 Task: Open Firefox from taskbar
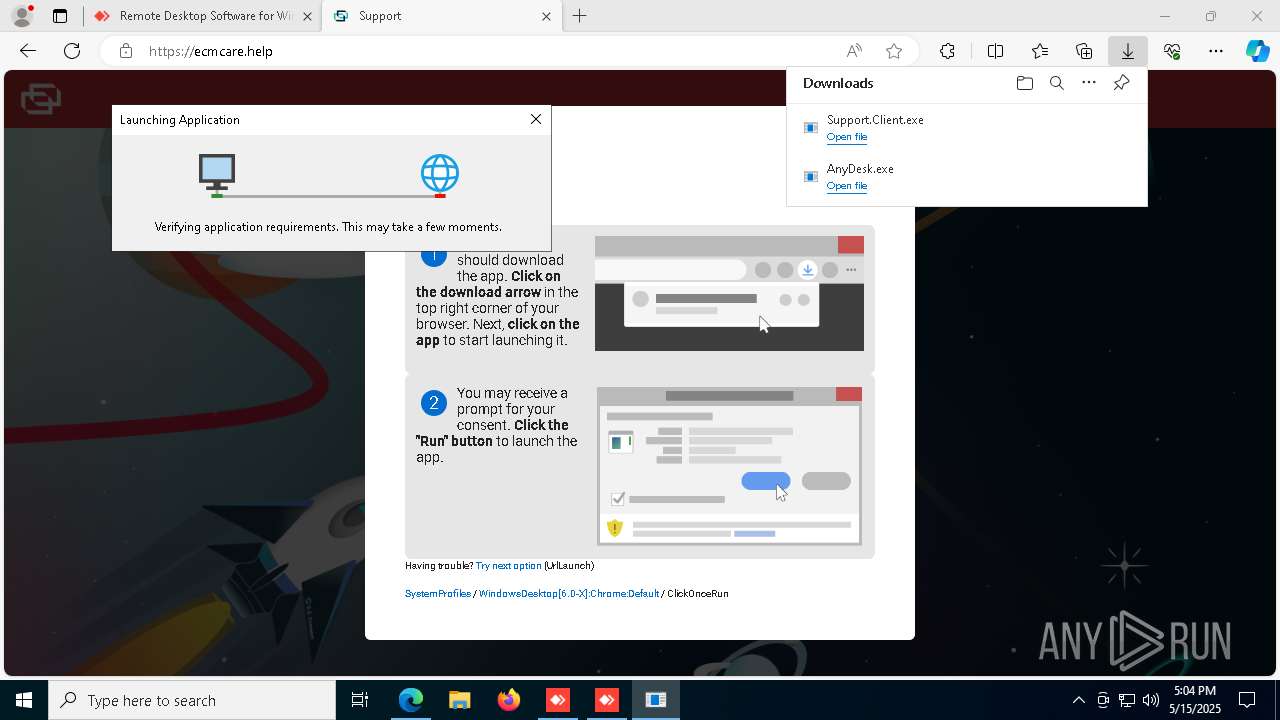pyautogui.click(x=508, y=700)
